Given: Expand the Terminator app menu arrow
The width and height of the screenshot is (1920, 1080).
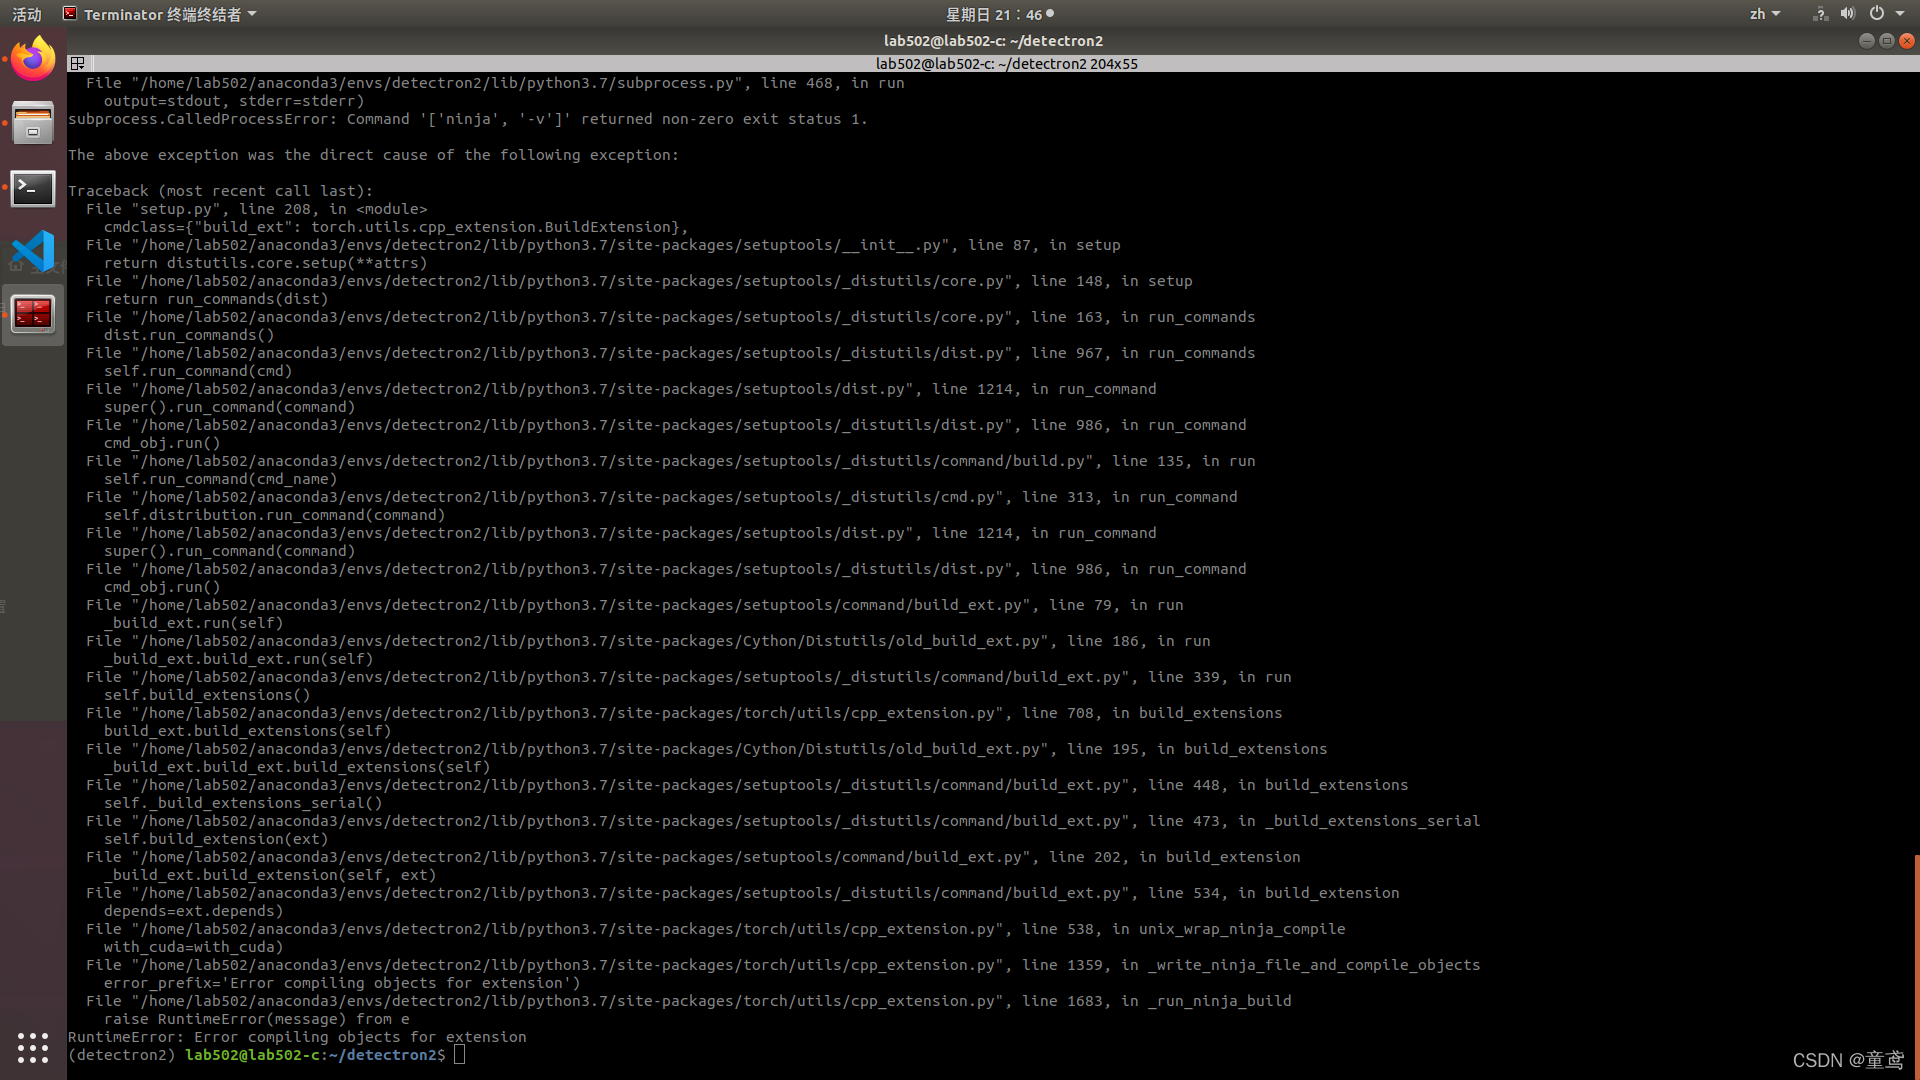Looking at the screenshot, I should click(x=252, y=14).
